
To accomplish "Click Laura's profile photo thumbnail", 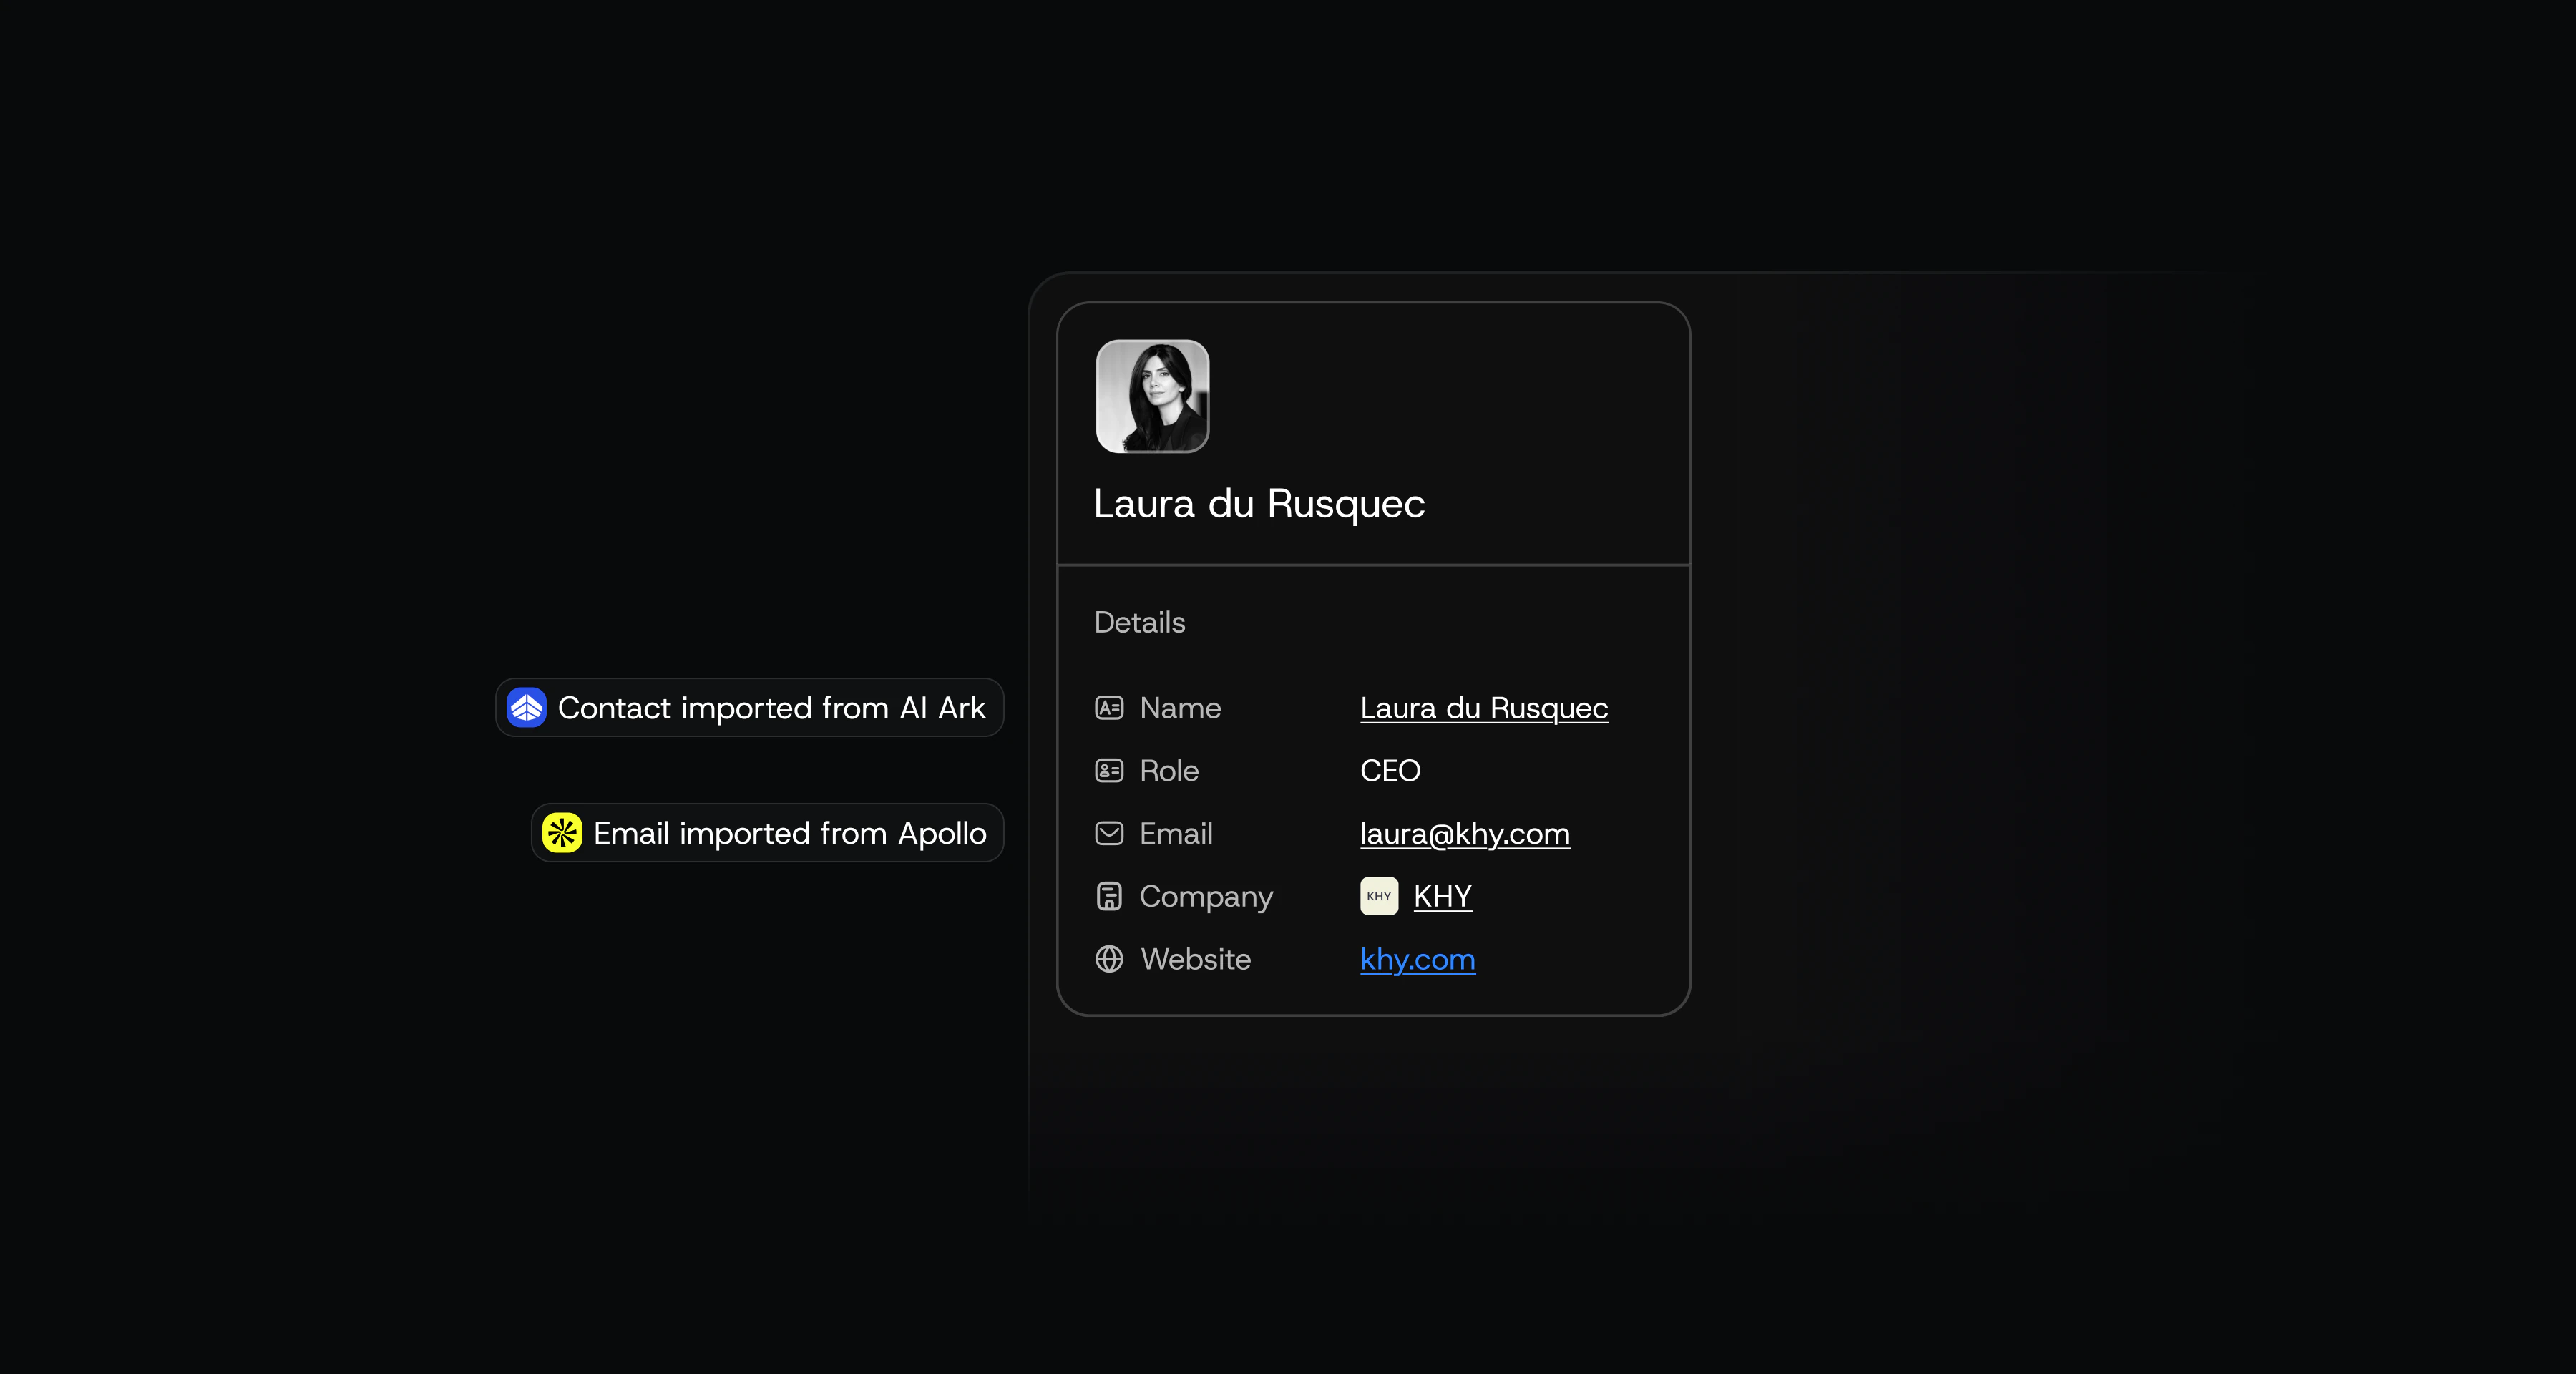I will point(1153,396).
